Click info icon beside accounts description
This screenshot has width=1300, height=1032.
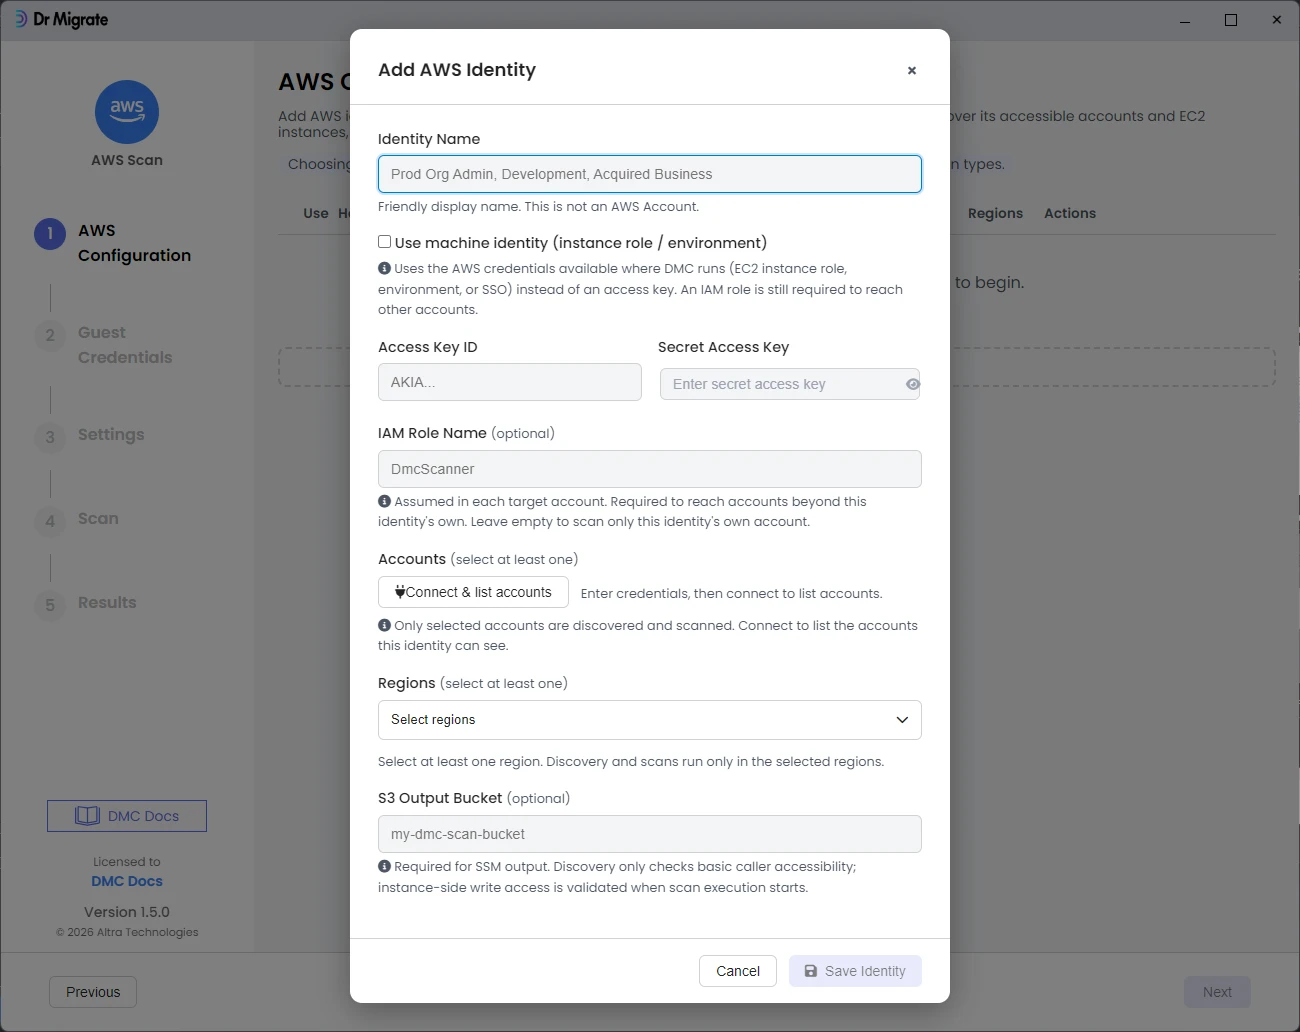[384, 625]
